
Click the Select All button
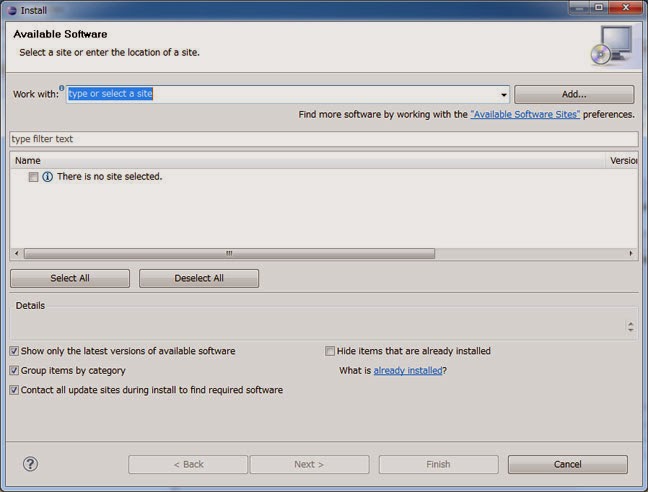pyautogui.click(x=70, y=278)
